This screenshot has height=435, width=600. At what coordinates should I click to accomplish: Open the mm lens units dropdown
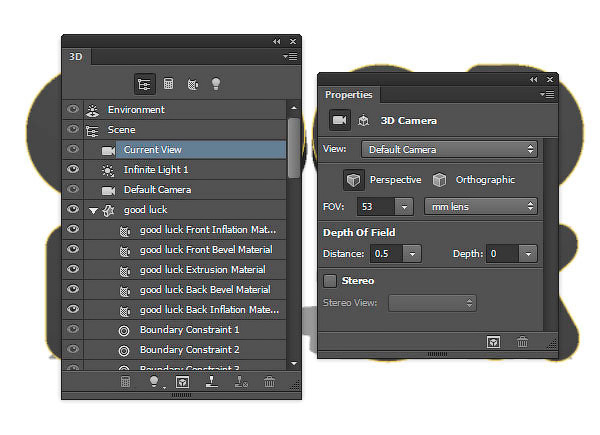(x=481, y=207)
